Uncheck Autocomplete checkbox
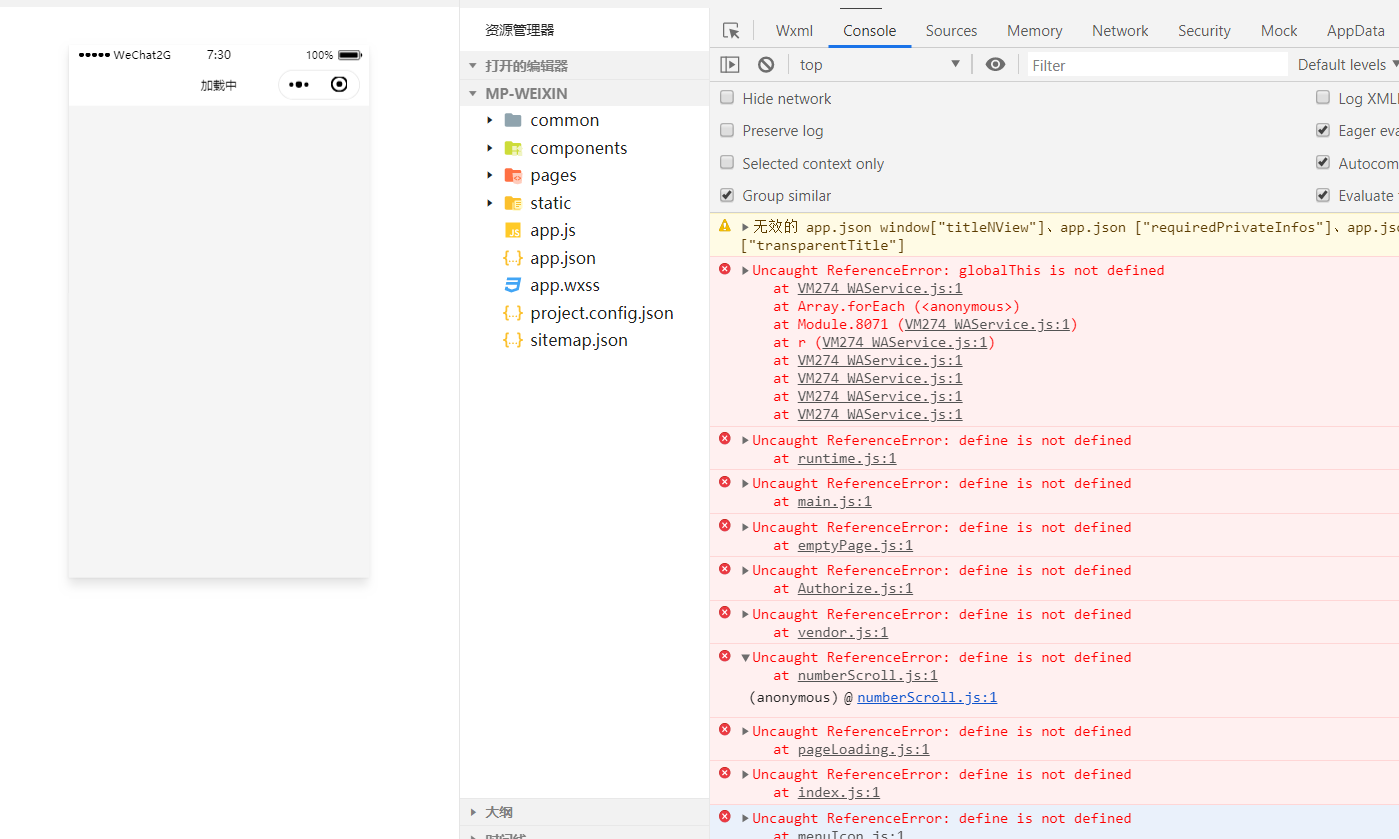The width and height of the screenshot is (1399, 839). tap(1323, 163)
